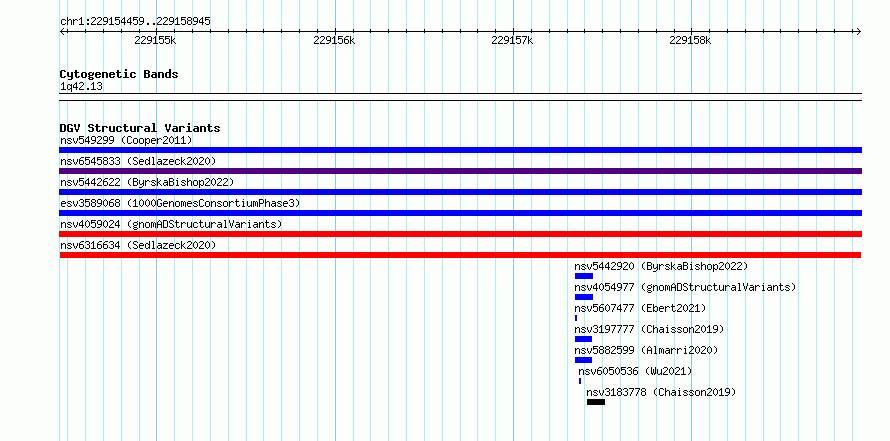The width and height of the screenshot is (890, 441).
Task: Open nsv4059024 (gnomADStructuralVariants) label
Action: [171, 224]
